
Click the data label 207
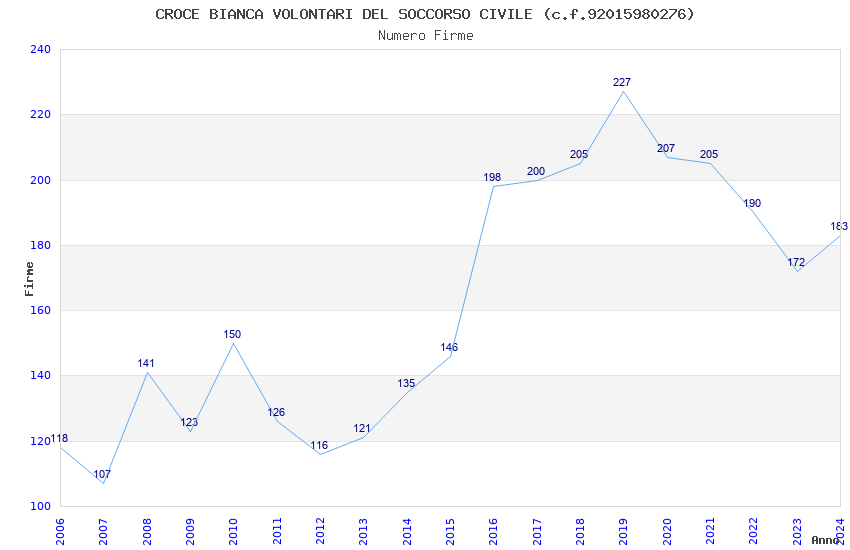point(666,148)
